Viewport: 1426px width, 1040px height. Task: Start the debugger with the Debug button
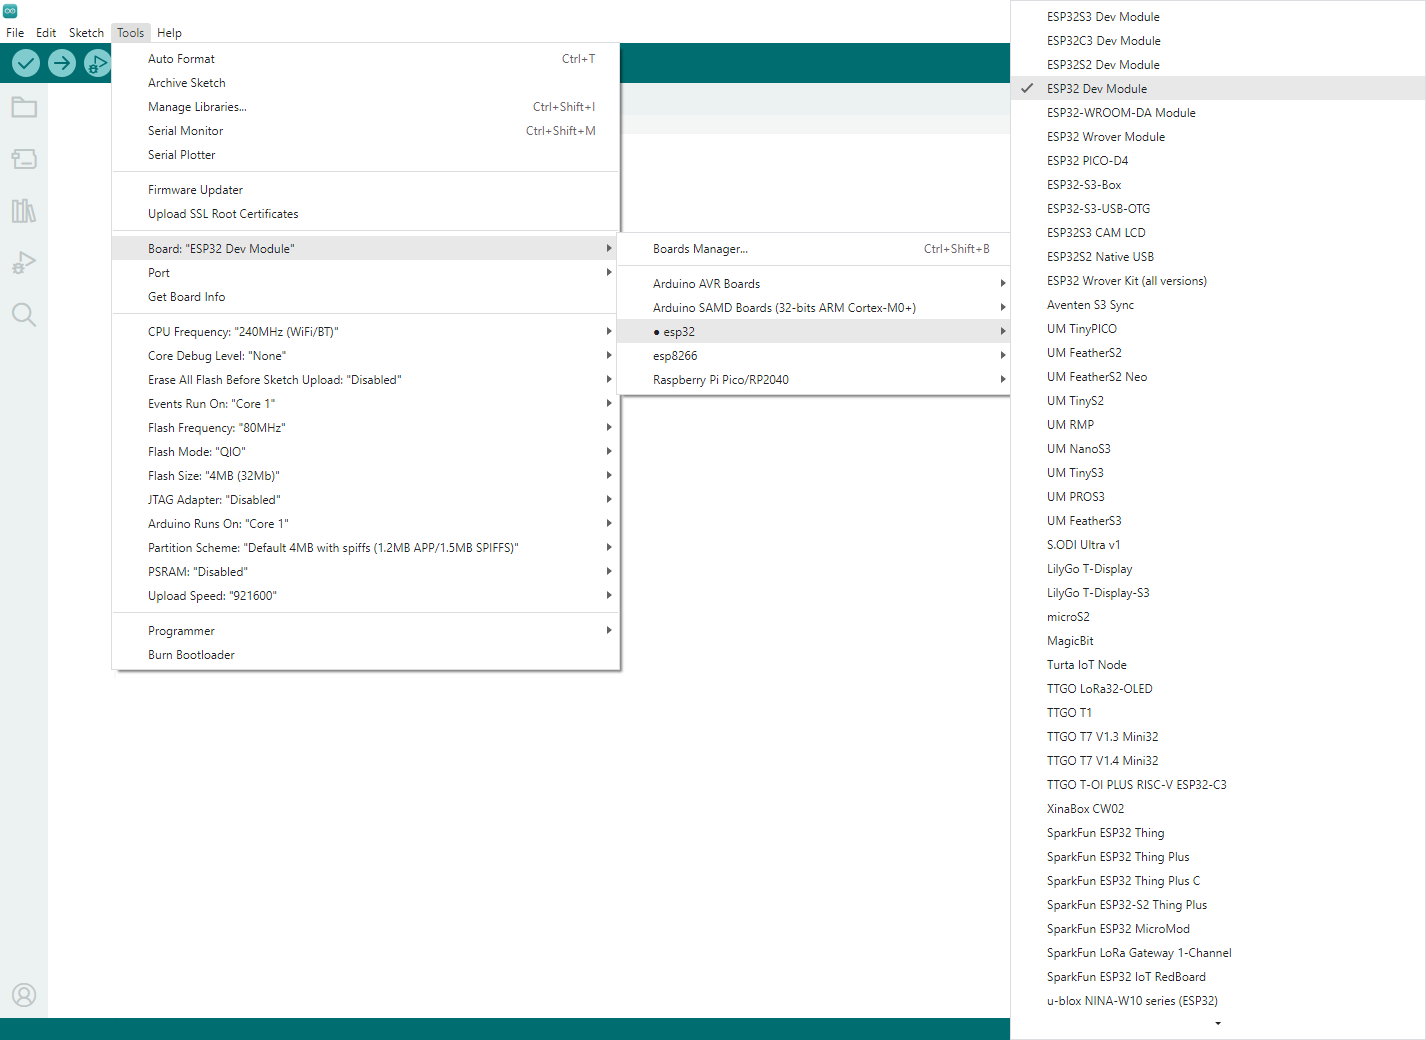tap(97, 64)
